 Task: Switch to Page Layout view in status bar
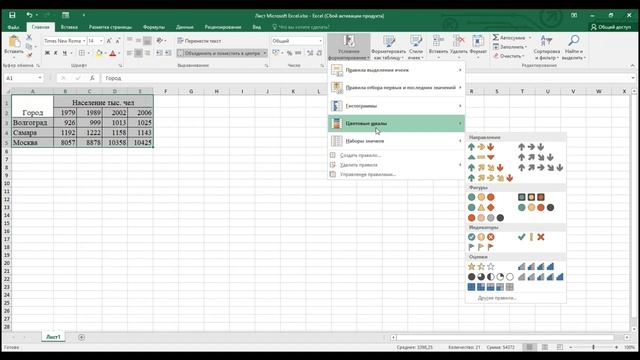(544, 347)
